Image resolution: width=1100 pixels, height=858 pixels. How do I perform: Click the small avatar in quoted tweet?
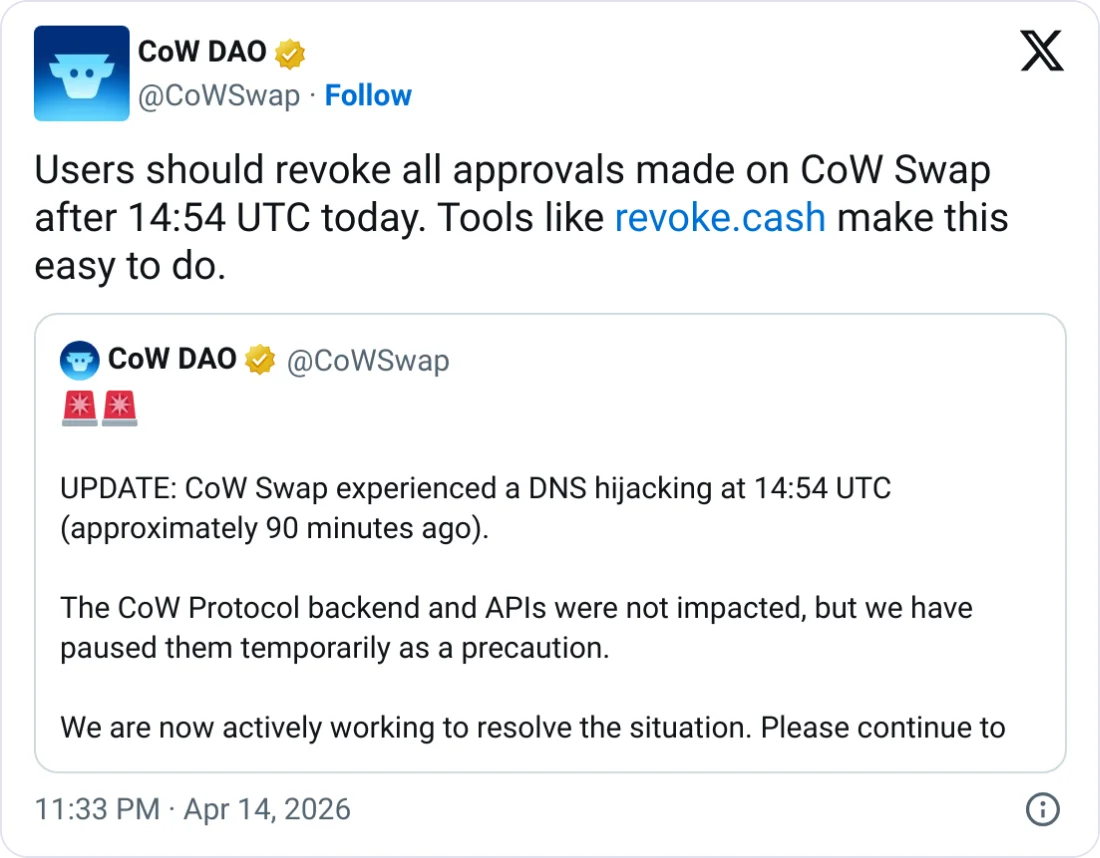[80, 360]
